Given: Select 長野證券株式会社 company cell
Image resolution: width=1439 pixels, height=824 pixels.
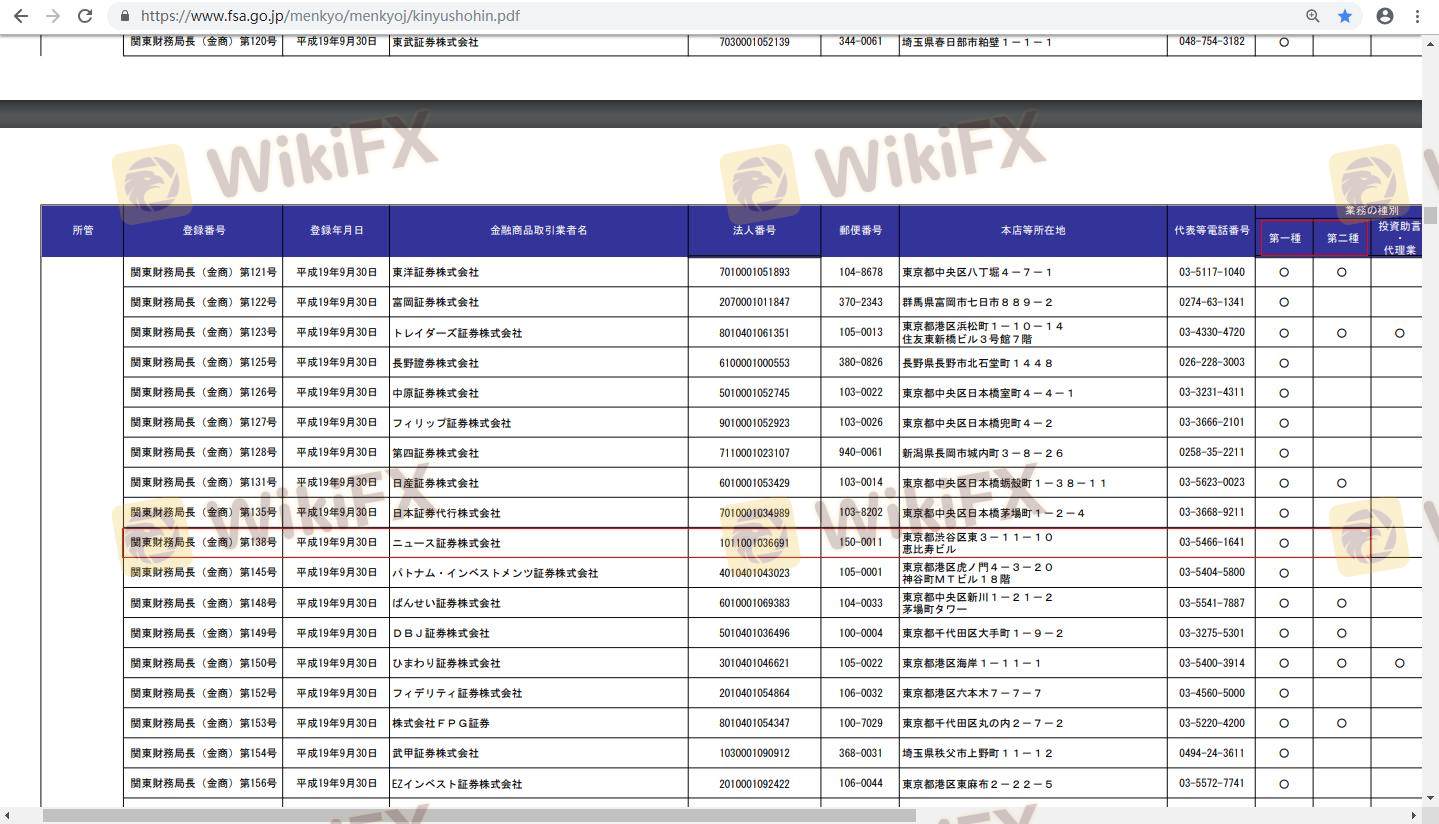Looking at the screenshot, I should (x=436, y=363).
